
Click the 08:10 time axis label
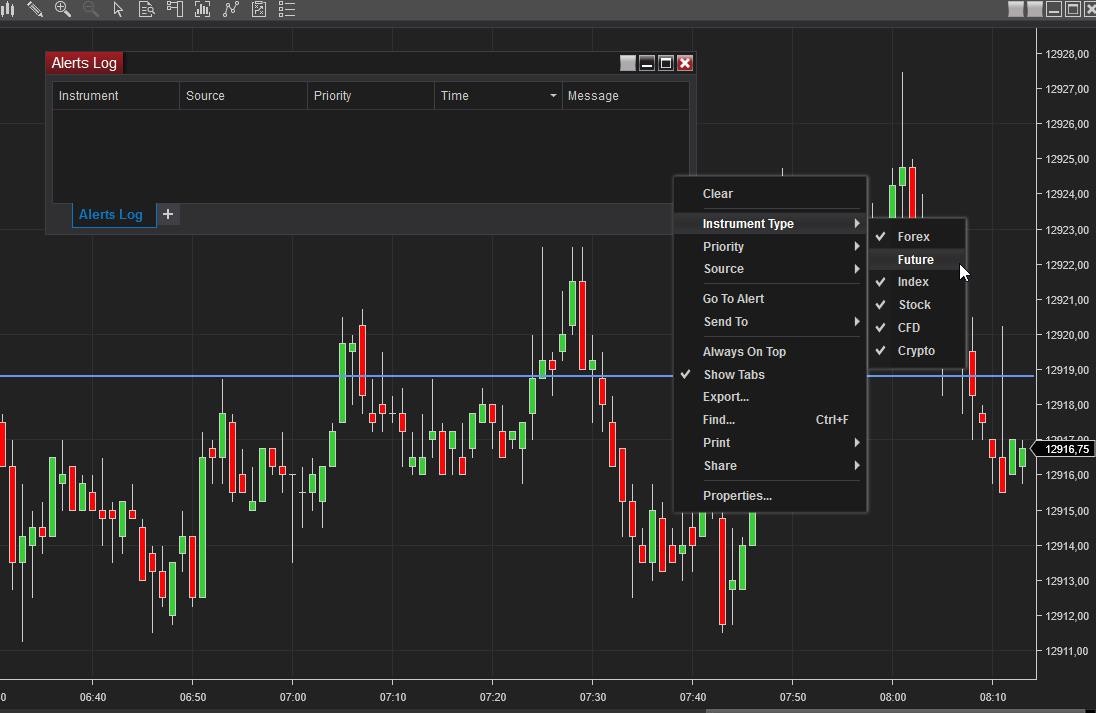[x=993, y=697]
